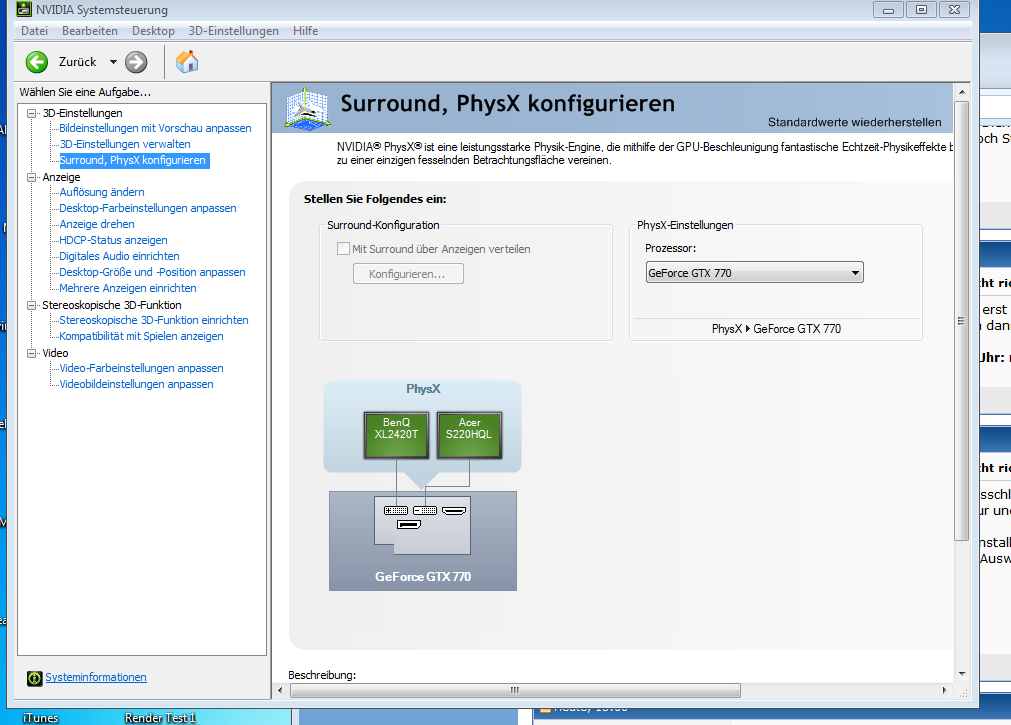This screenshot has height=725, width=1011.
Task: Click the DisplayPort connector icon on GPU diagram
Action: 409,524
